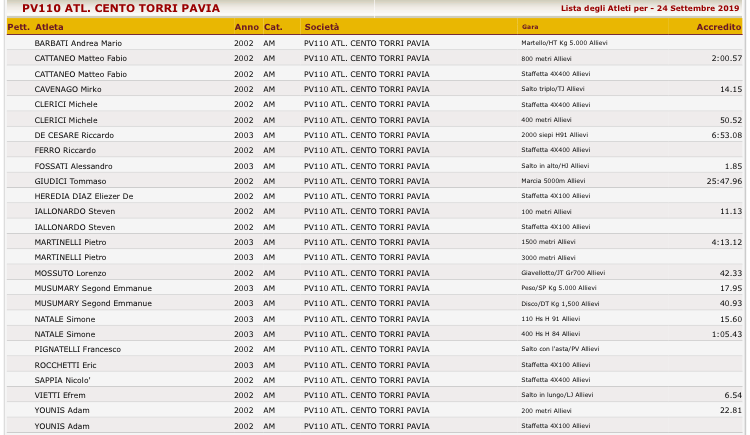Select the Accredito column header
750x435 pixels.
[718, 27]
